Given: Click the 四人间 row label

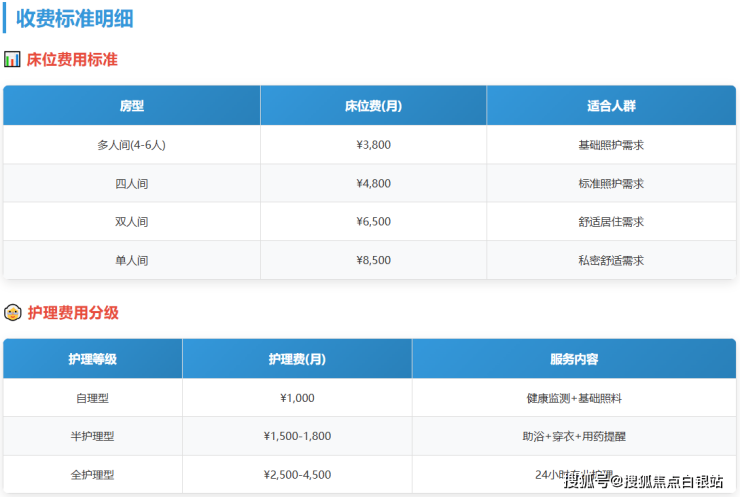Looking at the screenshot, I should (132, 184).
